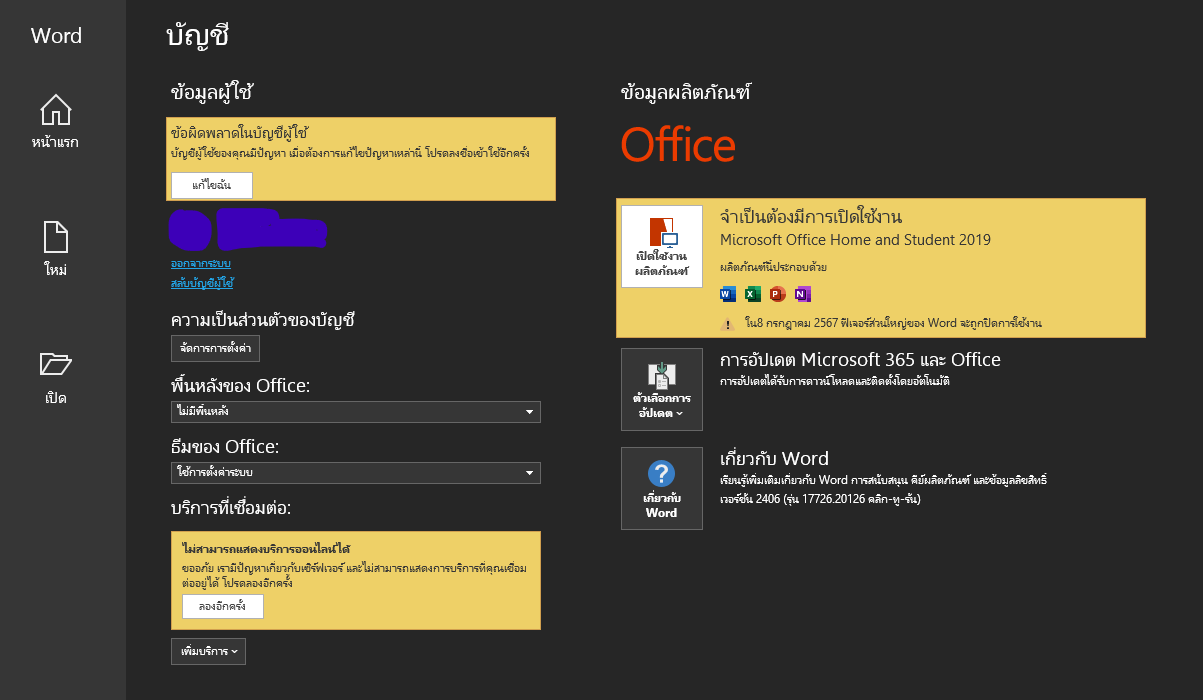The image size is (1203, 700).
Task: Click the เปิดใช้งานผลิตภัณฑ์ activate product button
Action: pyautogui.click(x=662, y=246)
